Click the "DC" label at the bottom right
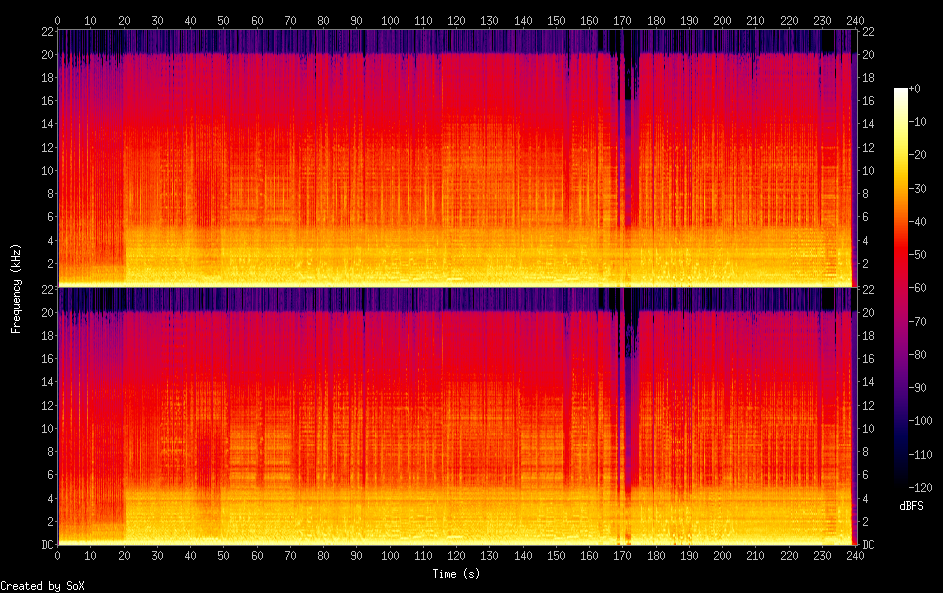 [868, 545]
